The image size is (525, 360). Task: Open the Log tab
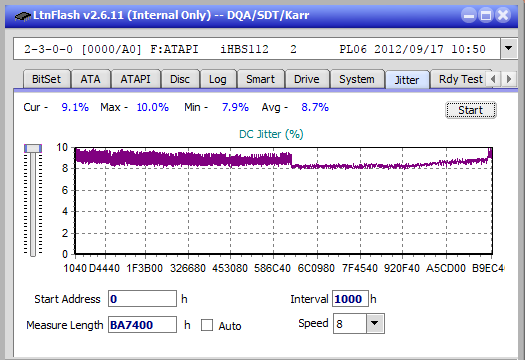click(218, 79)
